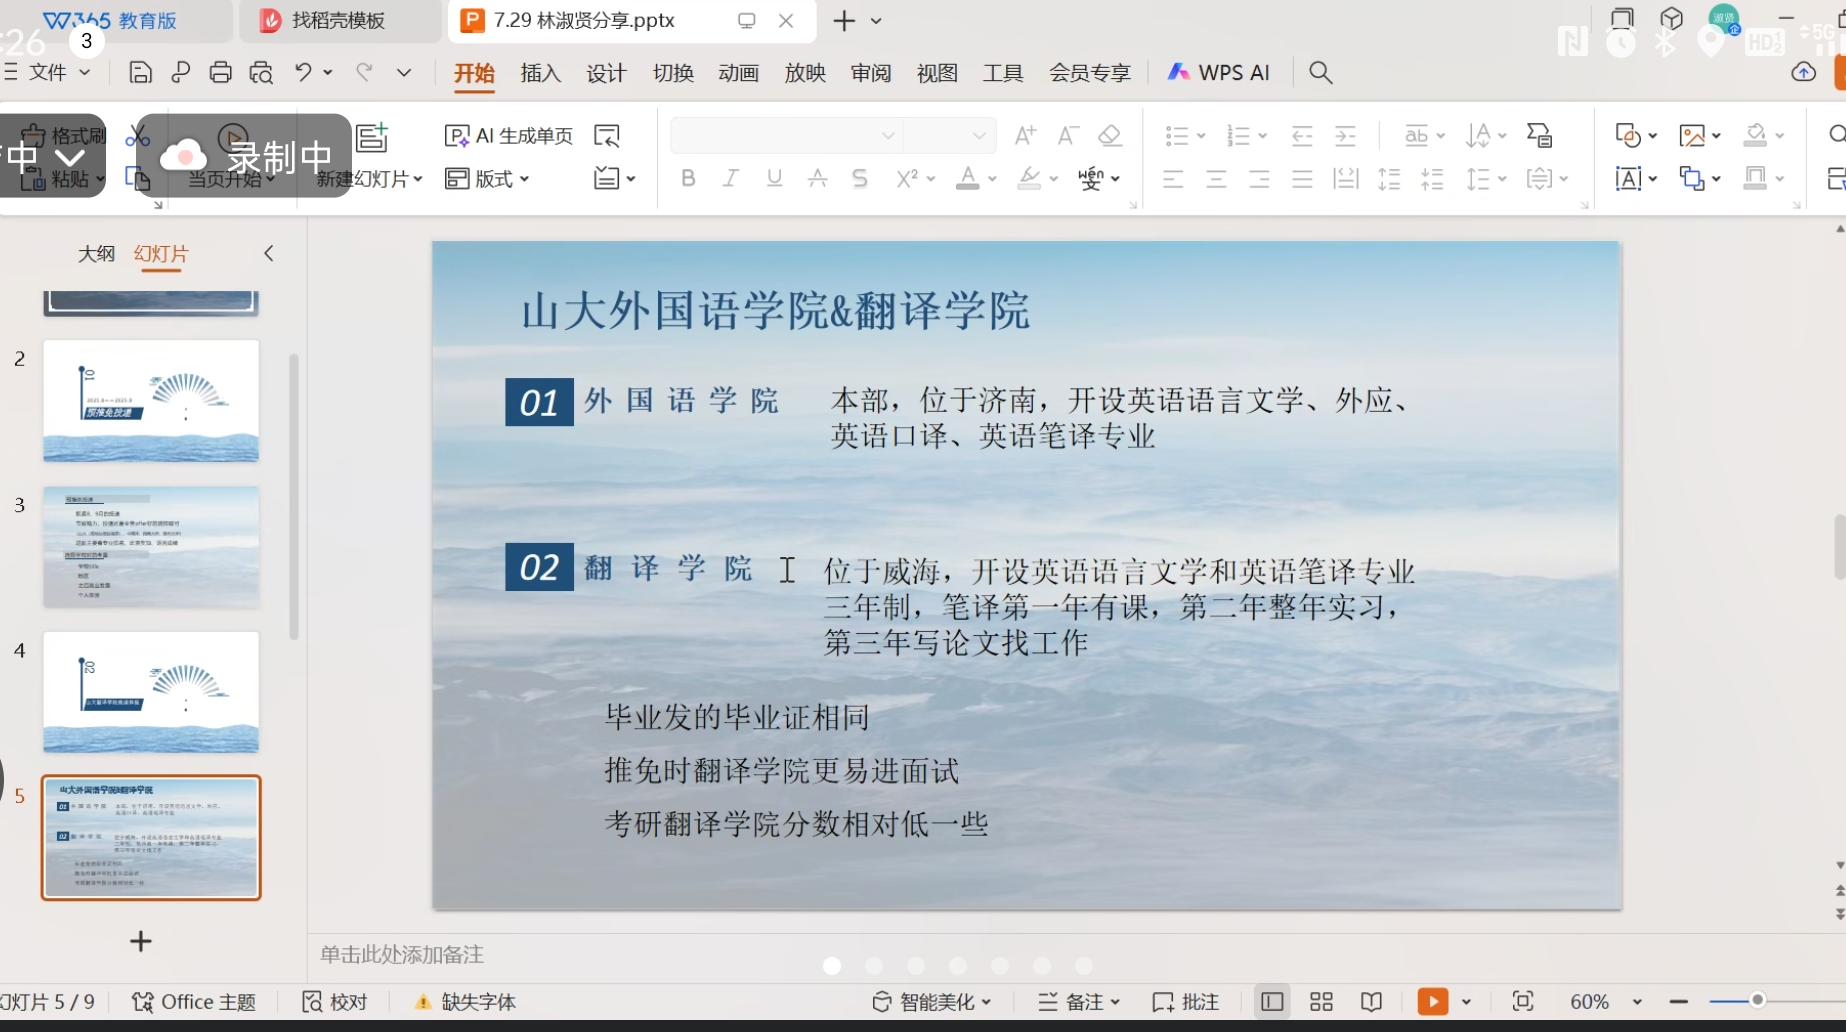The height and width of the screenshot is (1032, 1846).
Task: Click the Undo arrow icon
Action: click(x=303, y=73)
